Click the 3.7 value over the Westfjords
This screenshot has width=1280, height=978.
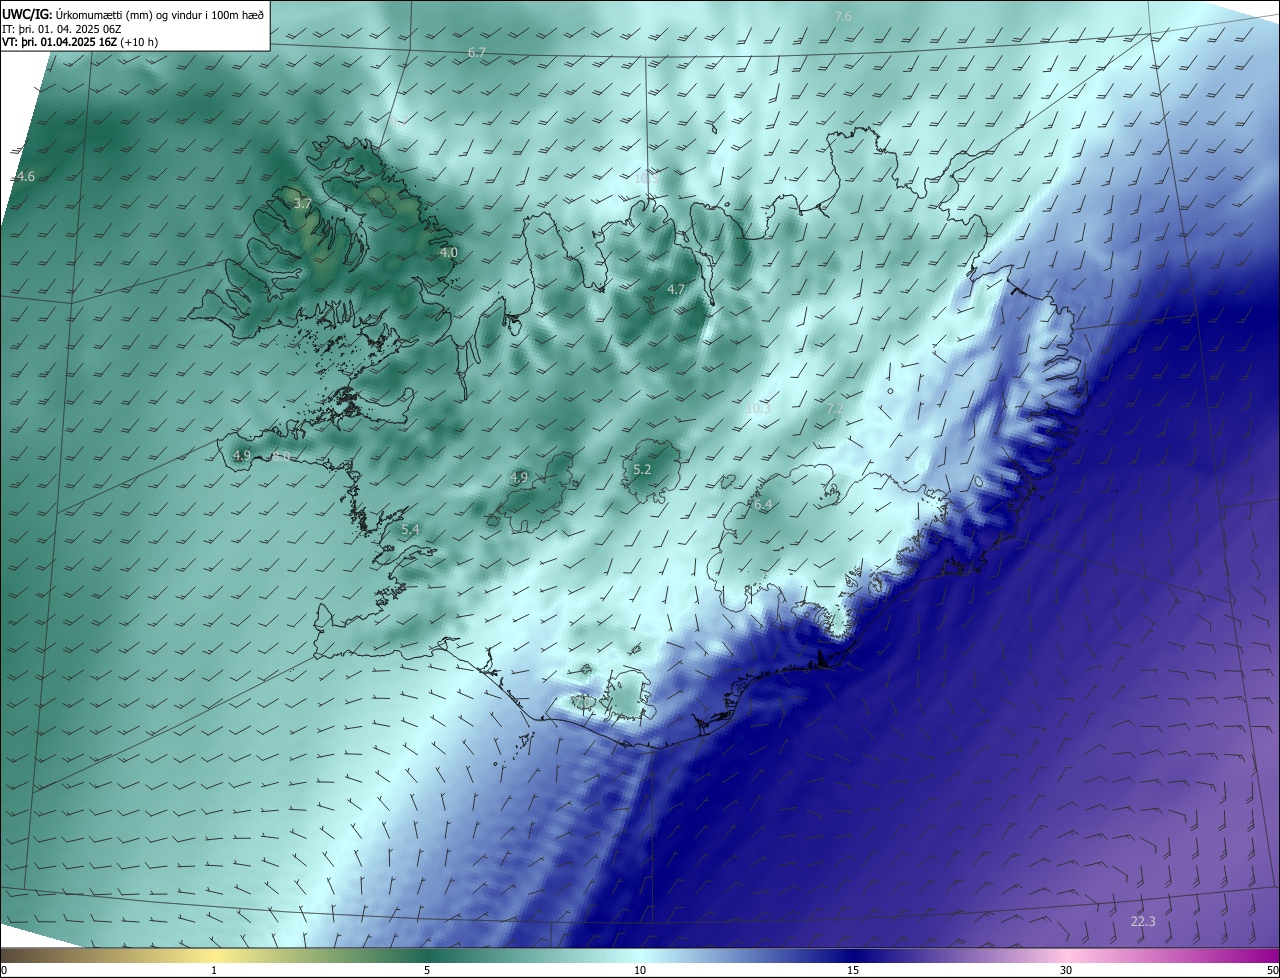[x=303, y=203]
